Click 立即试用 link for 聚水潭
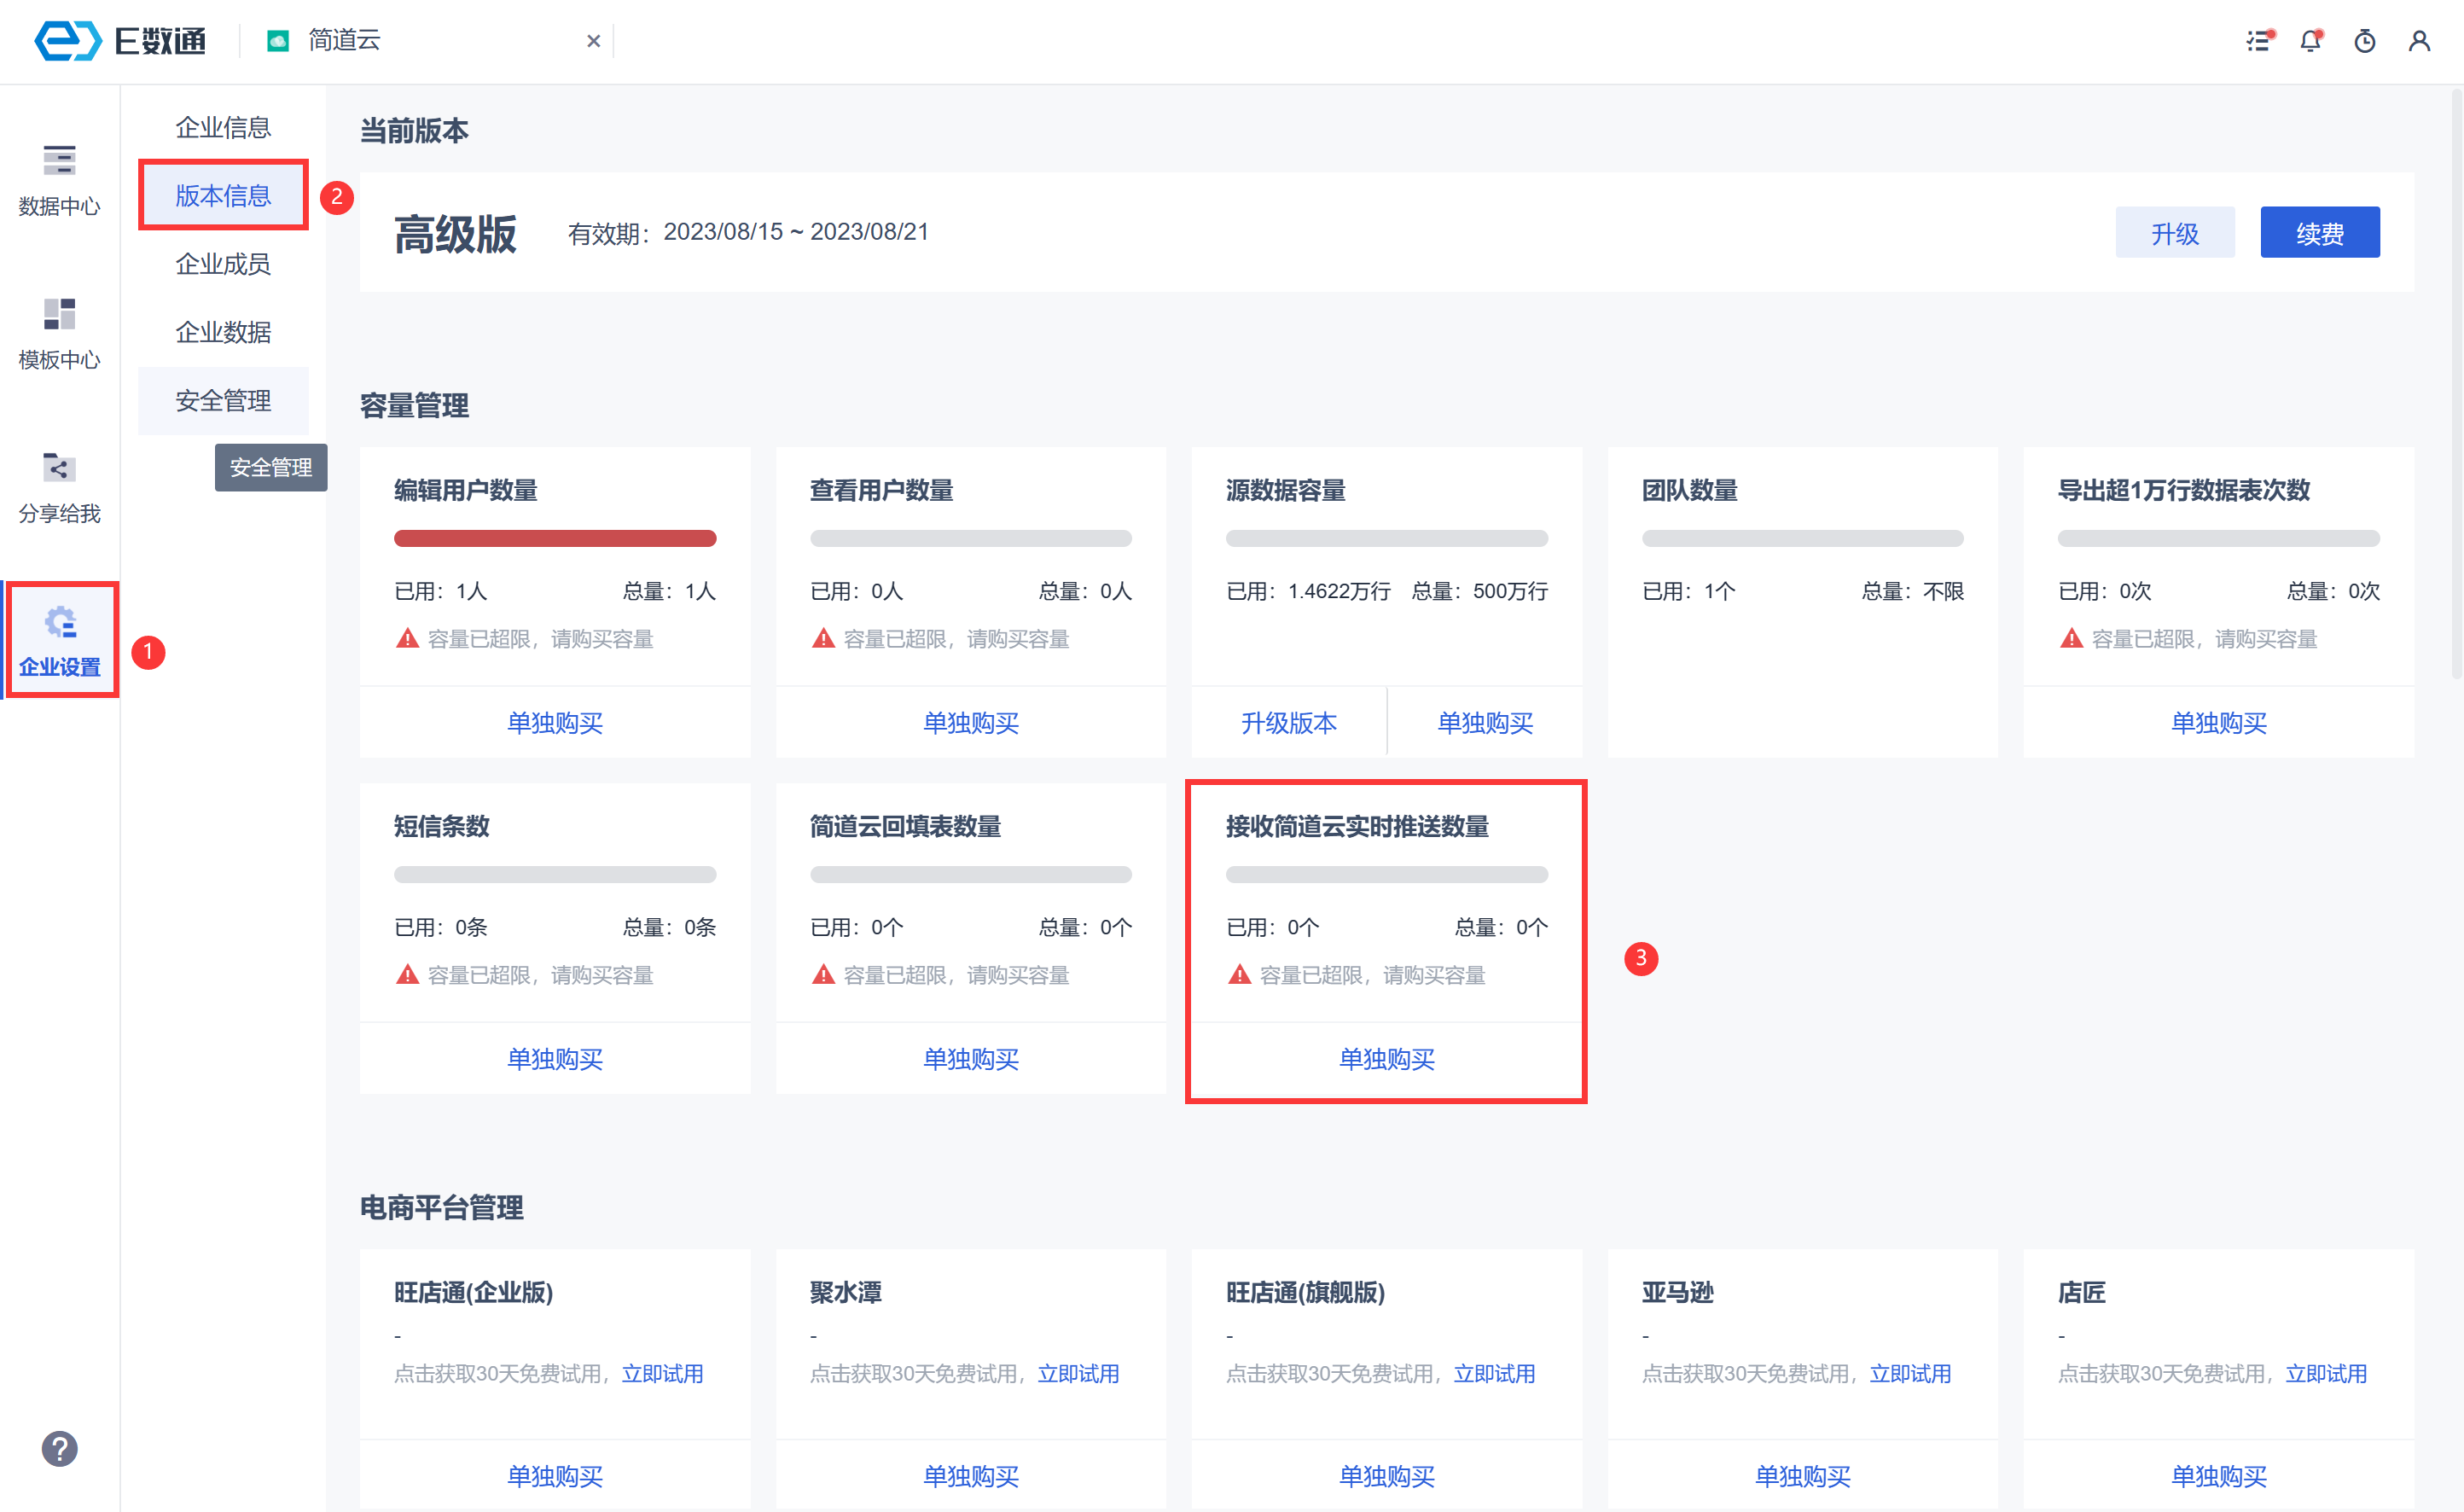 [1078, 1373]
